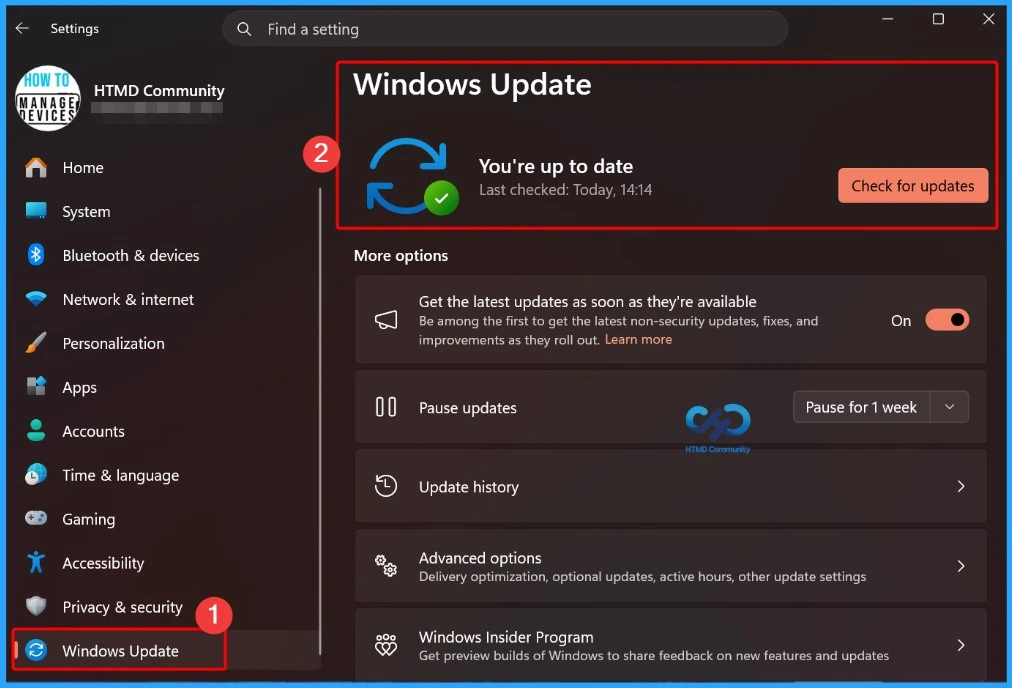Open the Learn more link
1012x688 pixels.
(x=637, y=339)
